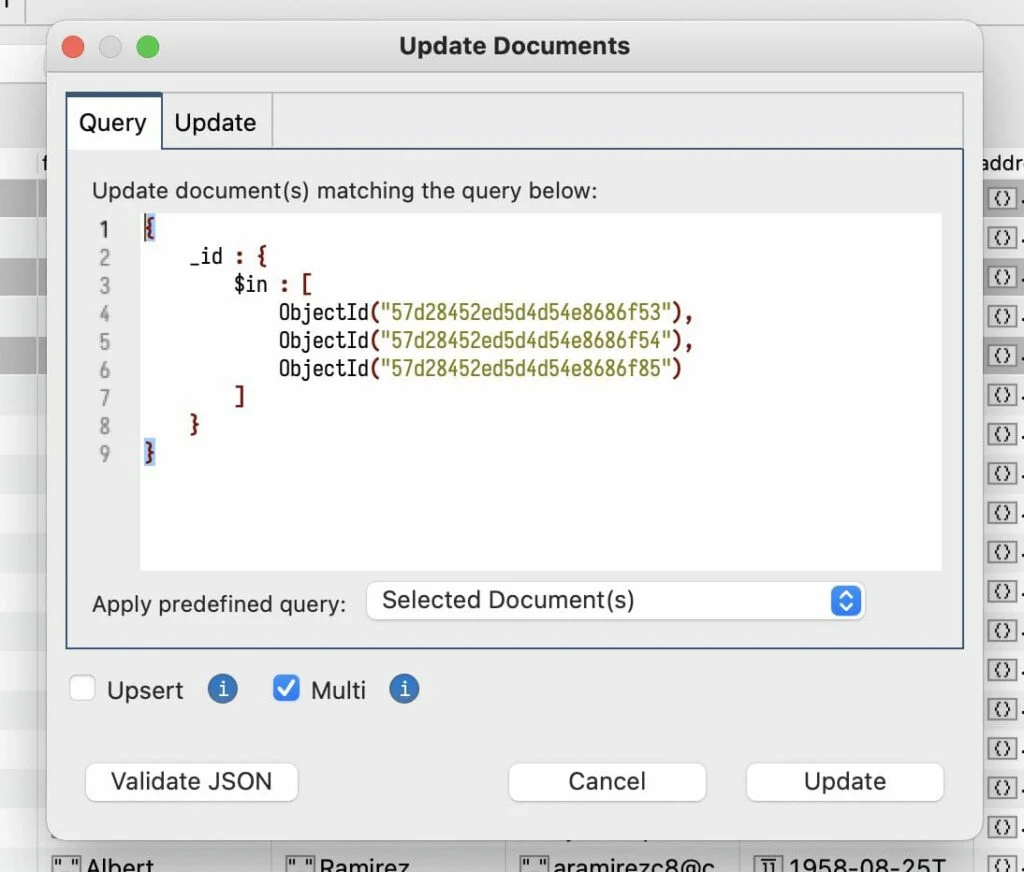
Task: Click the Validate JSON button
Action: tap(191, 781)
